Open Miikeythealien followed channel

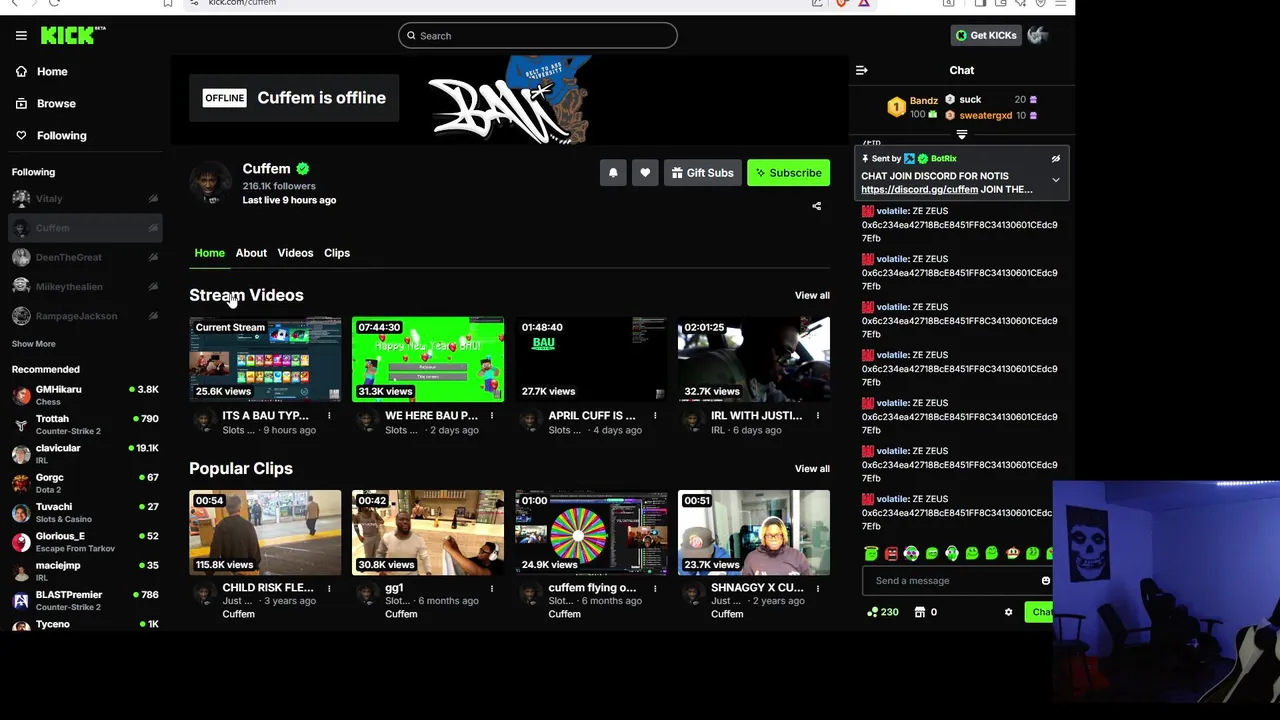point(83,287)
